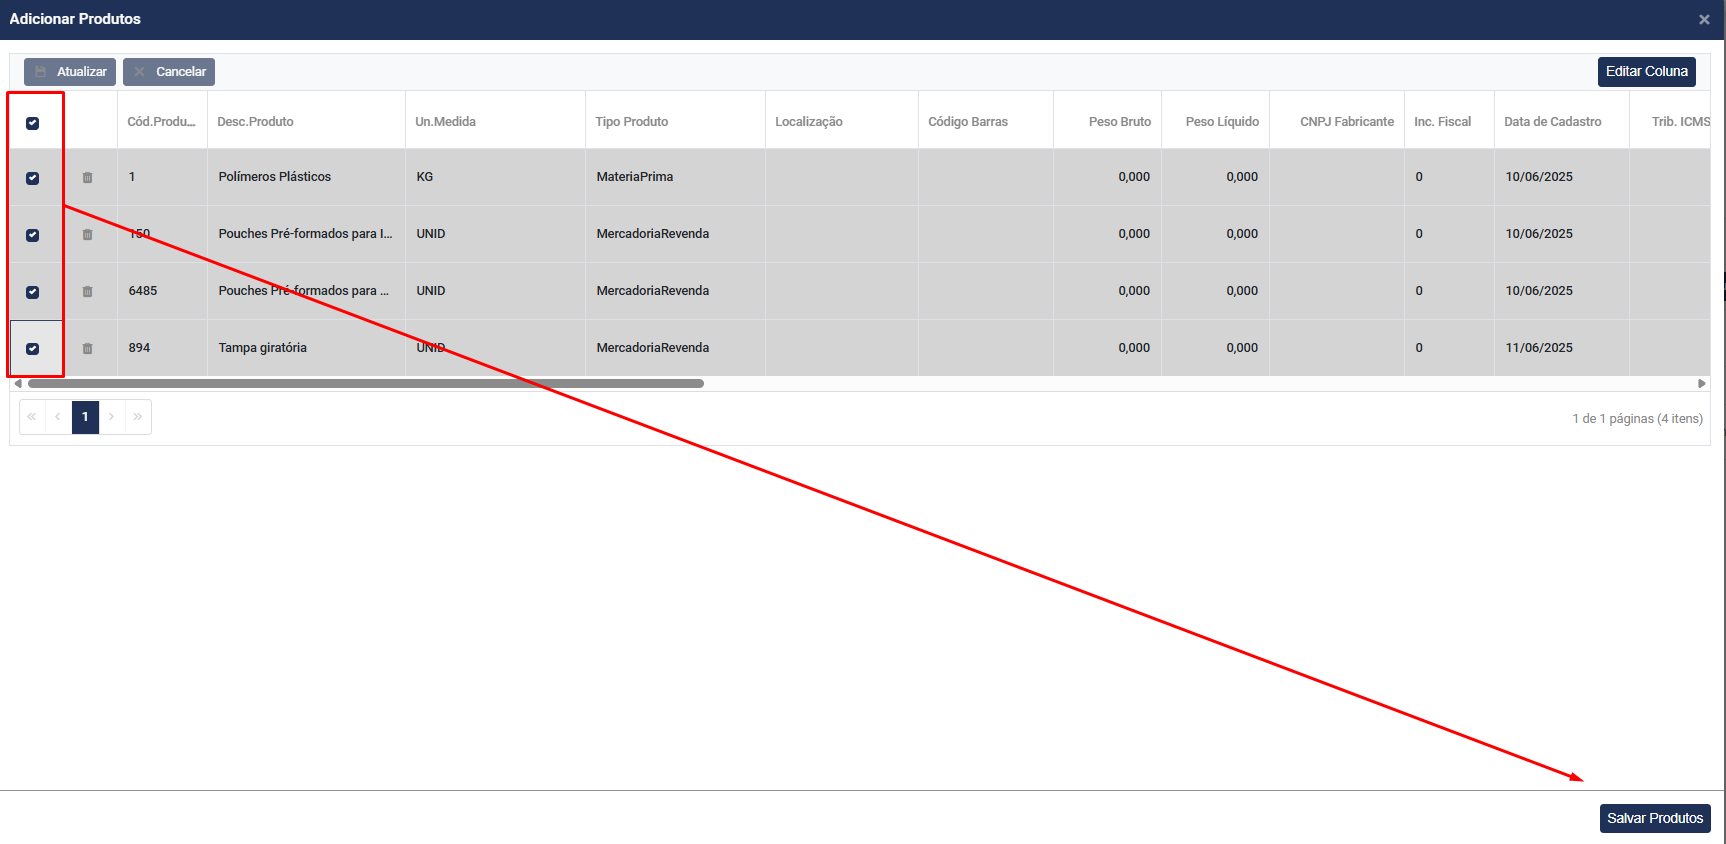Click the horizontal scrollbar thumb
This screenshot has width=1726, height=844.
(365, 384)
